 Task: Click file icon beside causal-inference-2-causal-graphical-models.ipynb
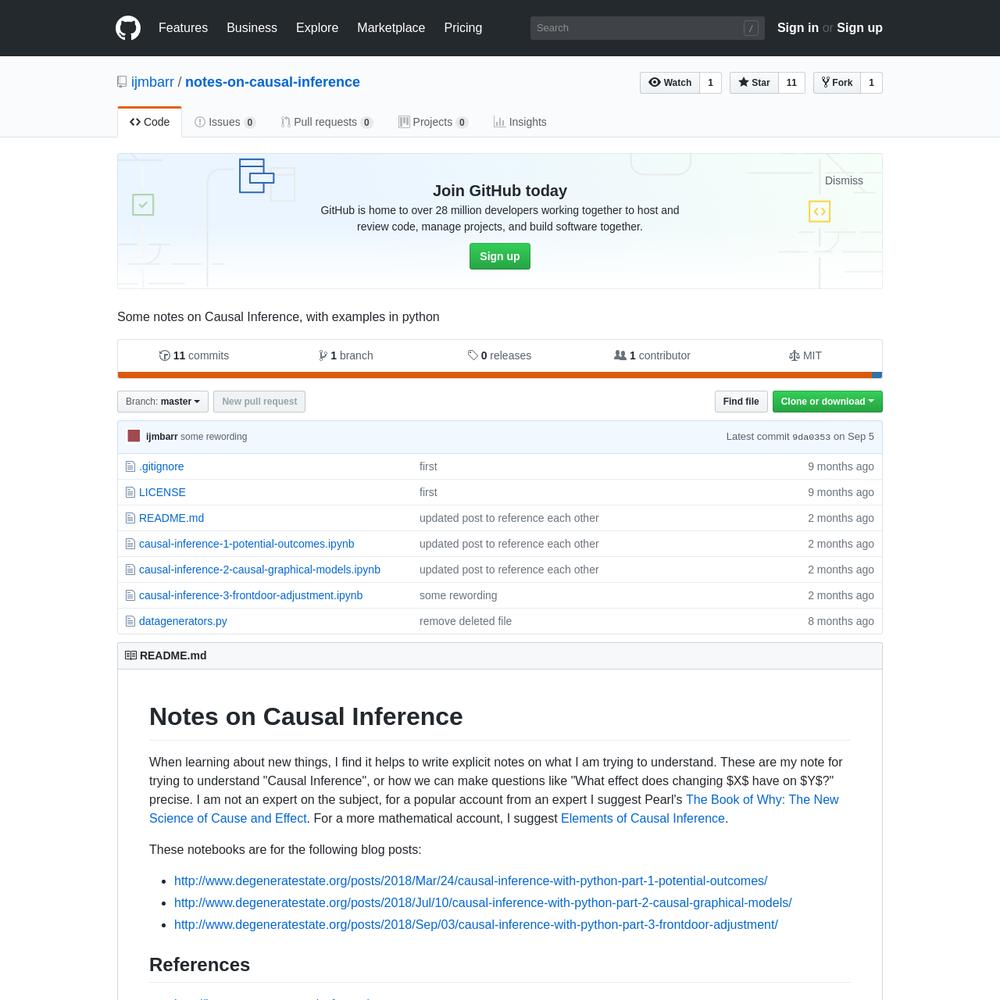[x=130, y=570]
